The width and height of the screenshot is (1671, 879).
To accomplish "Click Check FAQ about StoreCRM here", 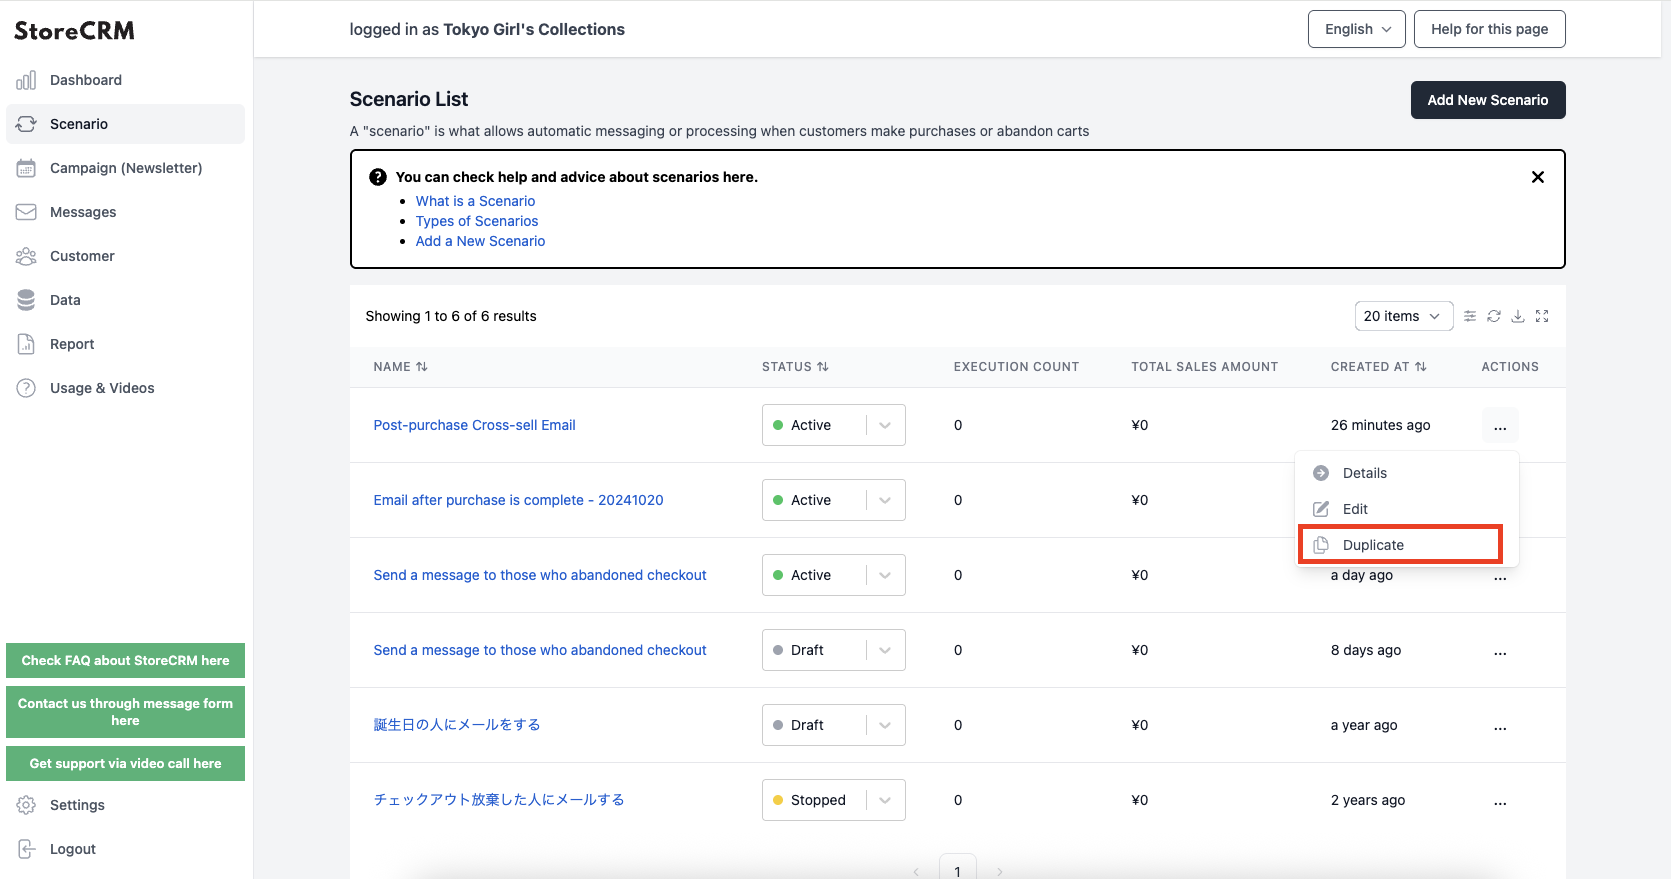I will 125,660.
